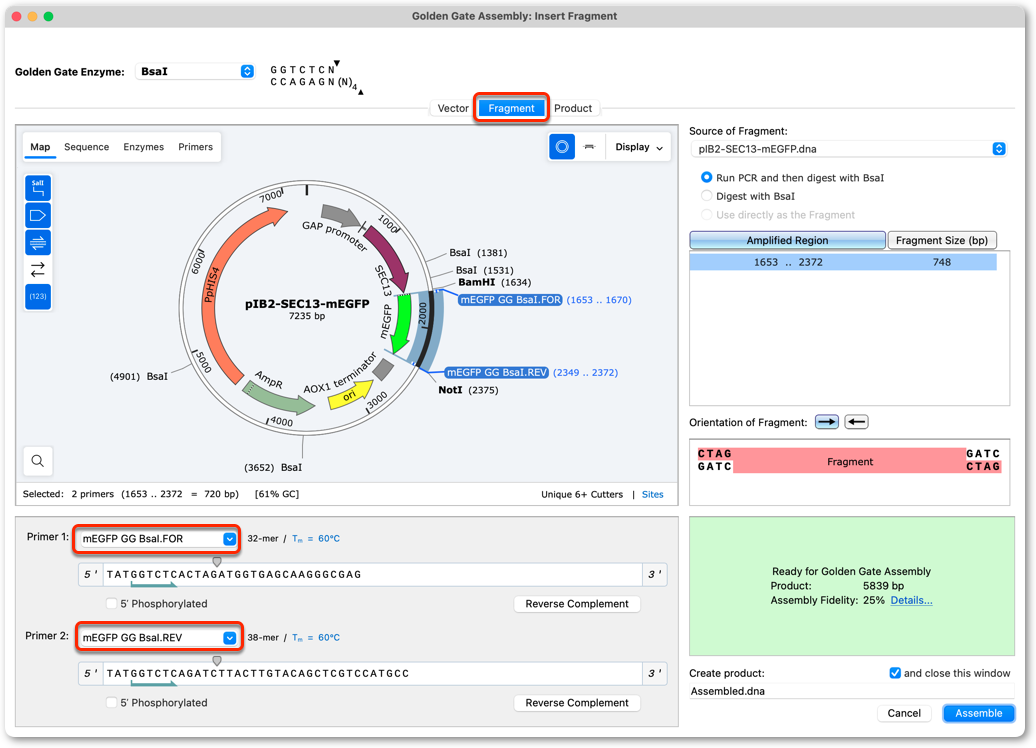Toggle the show features arrow icon

(38, 215)
